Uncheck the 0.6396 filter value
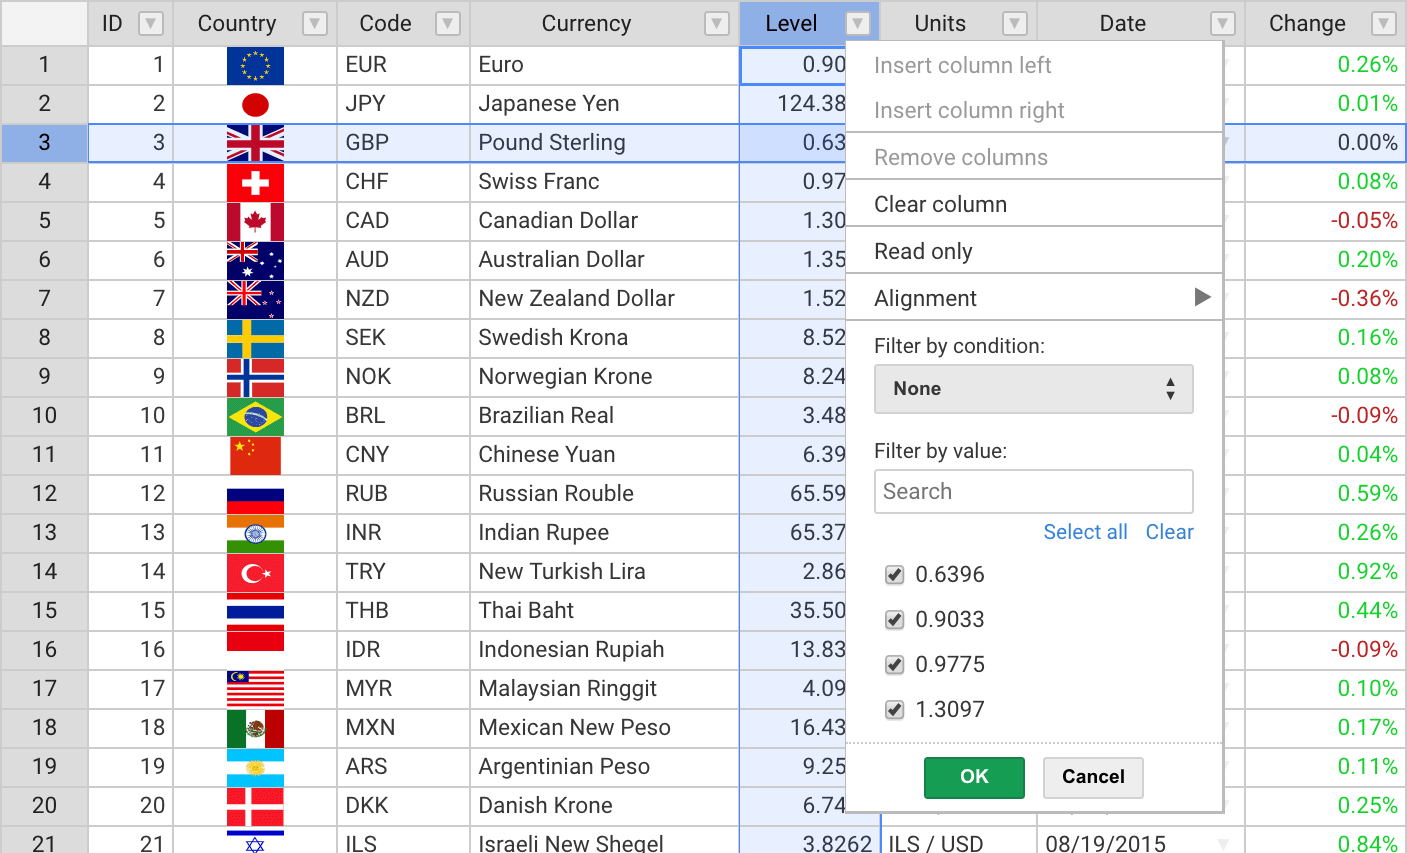The image size is (1407, 853). pyautogui.click(x=895, y=575)
